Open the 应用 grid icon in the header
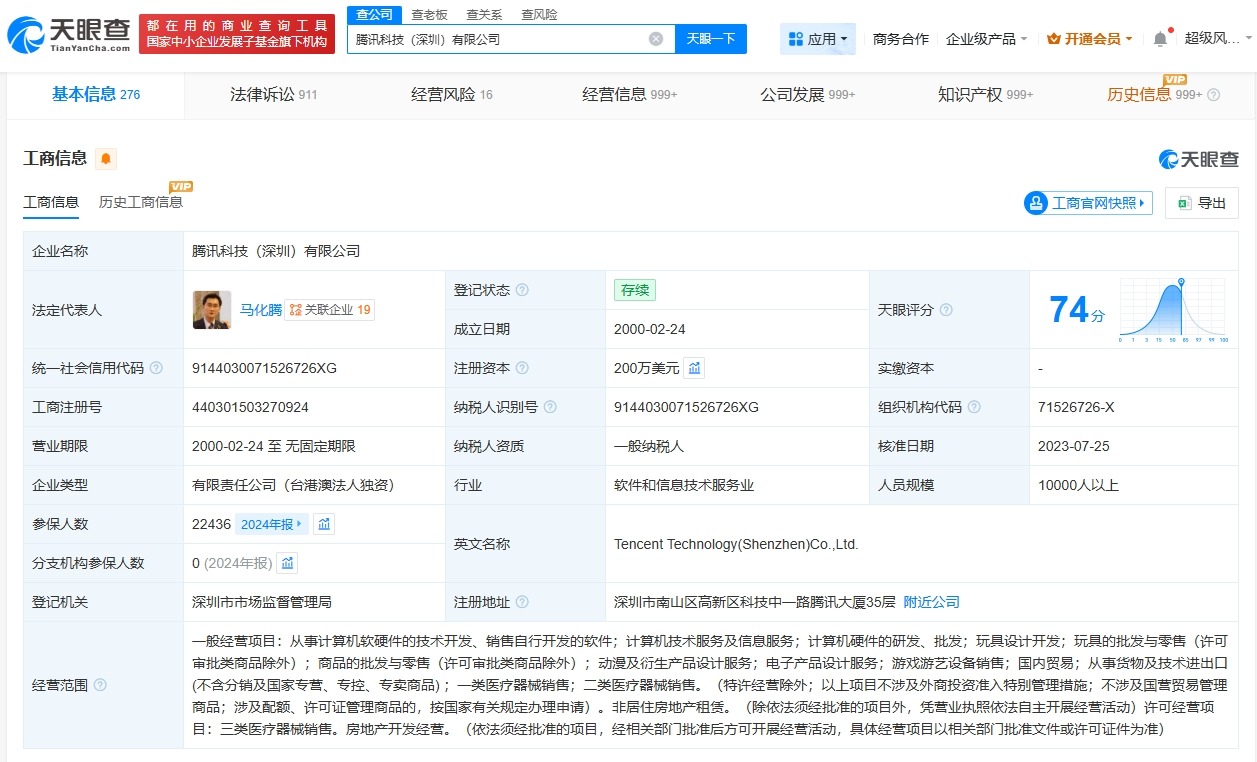Viewport: 1257px width, 762px height. [x=795, y=37]
